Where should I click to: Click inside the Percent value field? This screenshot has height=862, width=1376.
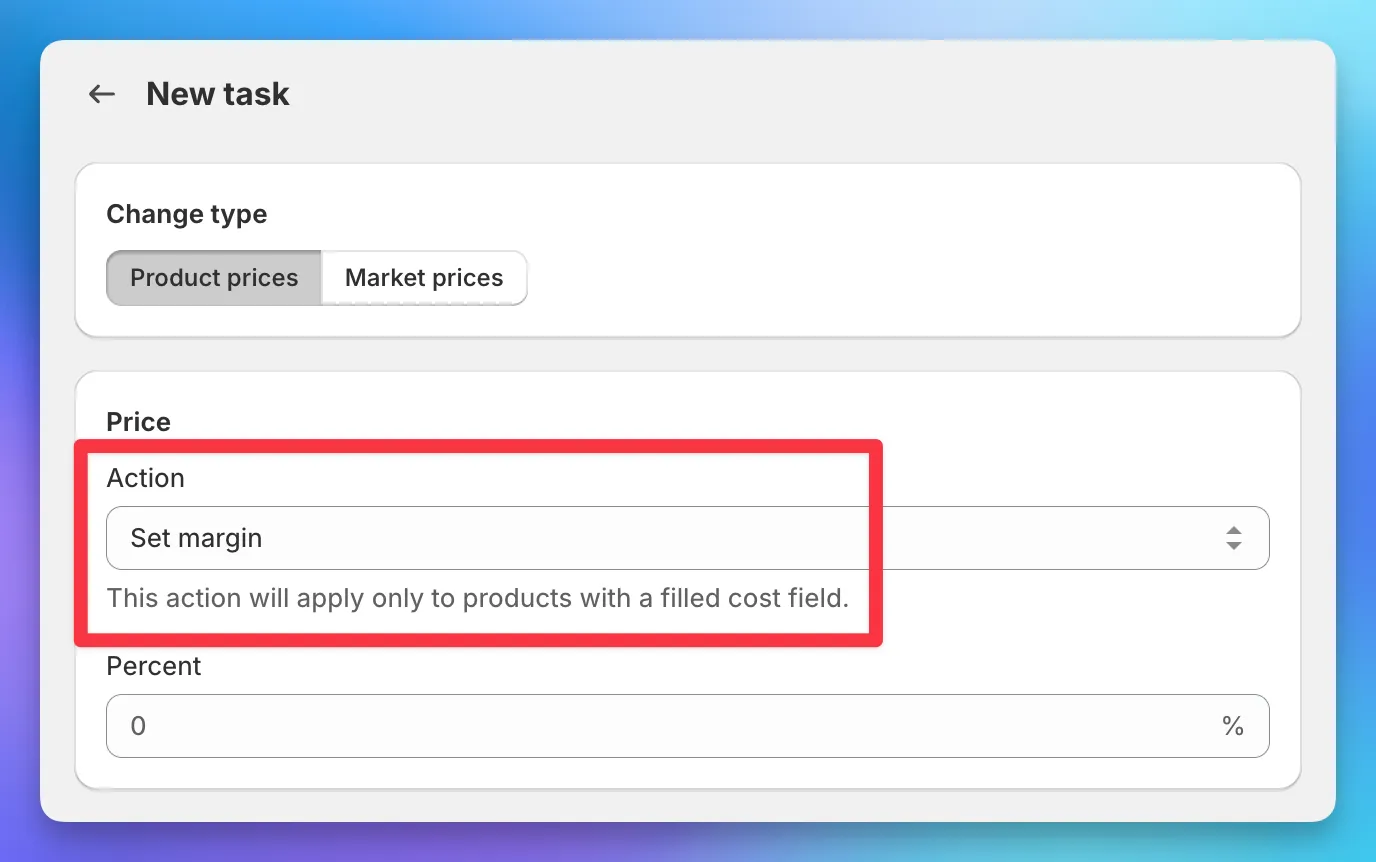click(x=600, y=726)
